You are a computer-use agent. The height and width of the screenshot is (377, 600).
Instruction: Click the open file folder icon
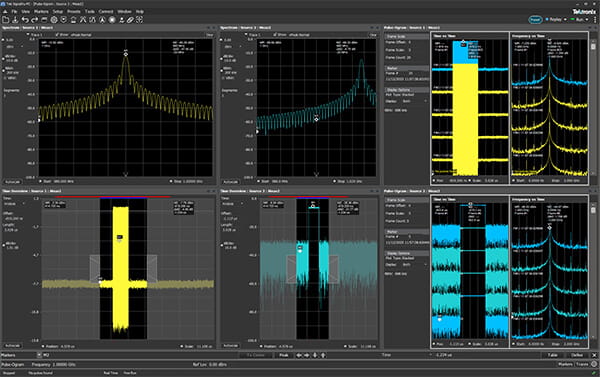coord(5,20)
